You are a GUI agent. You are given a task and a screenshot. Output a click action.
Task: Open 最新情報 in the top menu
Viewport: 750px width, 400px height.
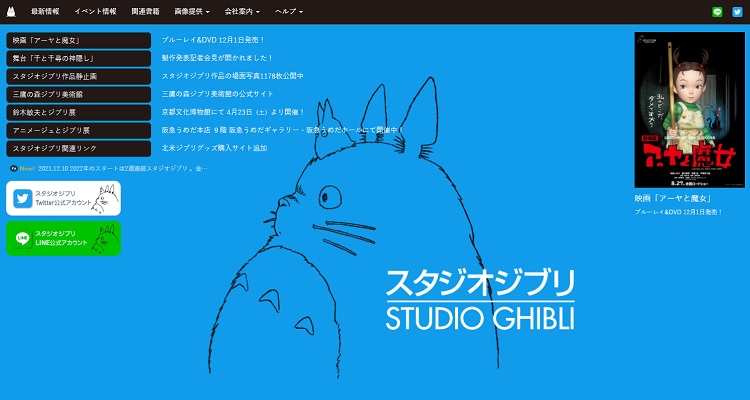[45, 11]
